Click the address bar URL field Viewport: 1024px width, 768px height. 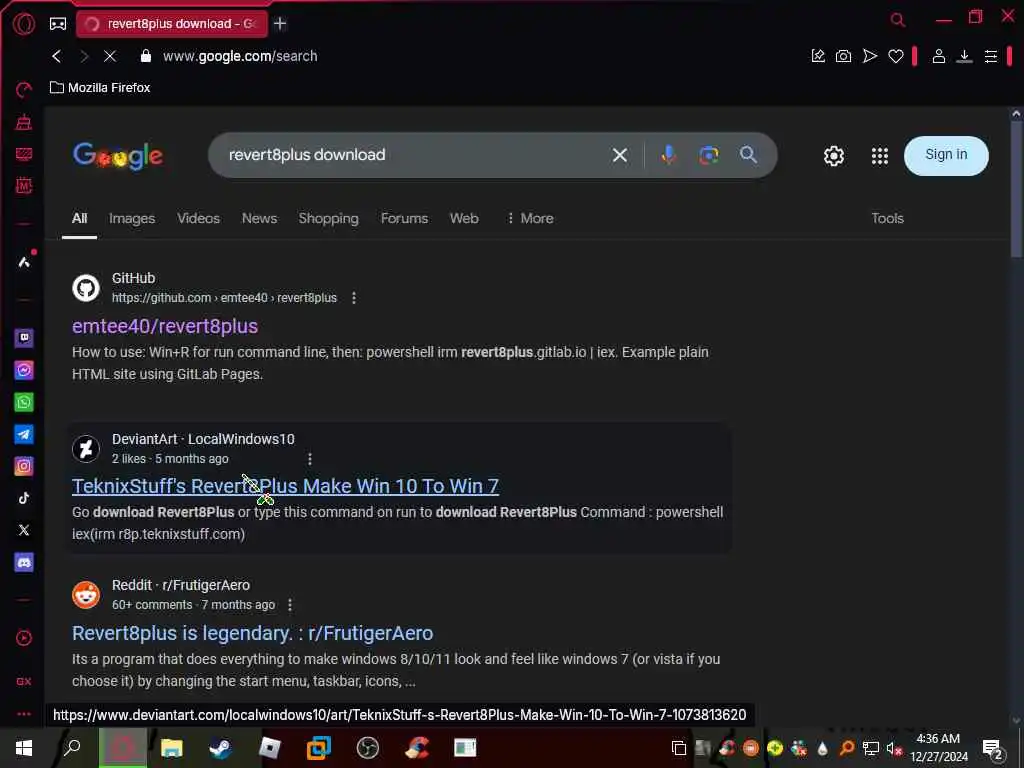tap(240, 56)
